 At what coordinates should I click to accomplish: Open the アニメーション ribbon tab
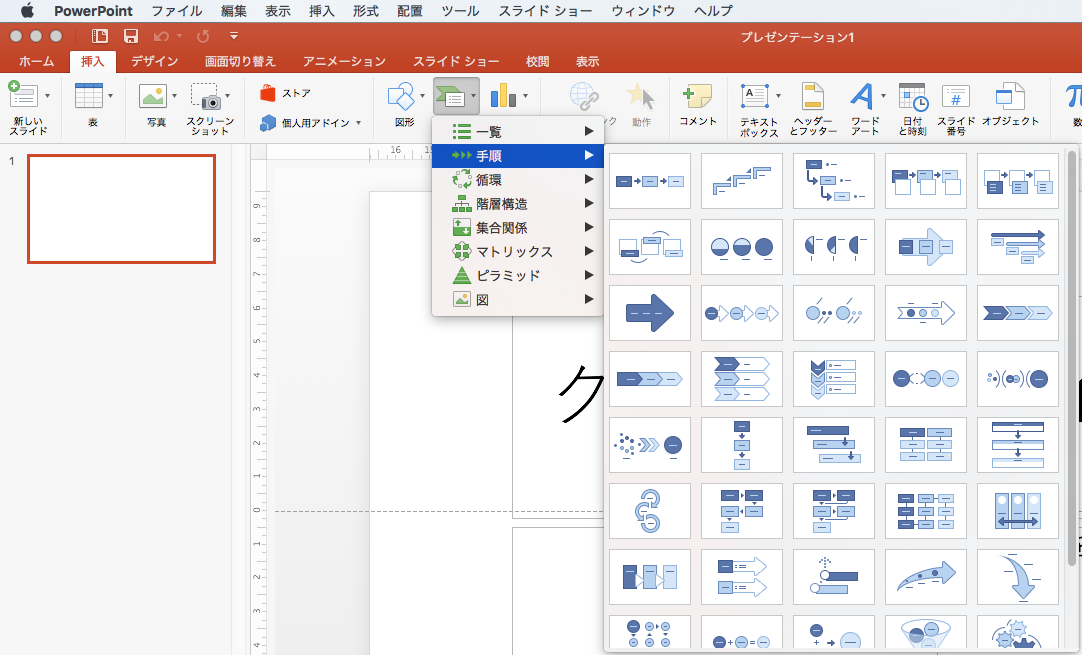click(x=344, y=62)
